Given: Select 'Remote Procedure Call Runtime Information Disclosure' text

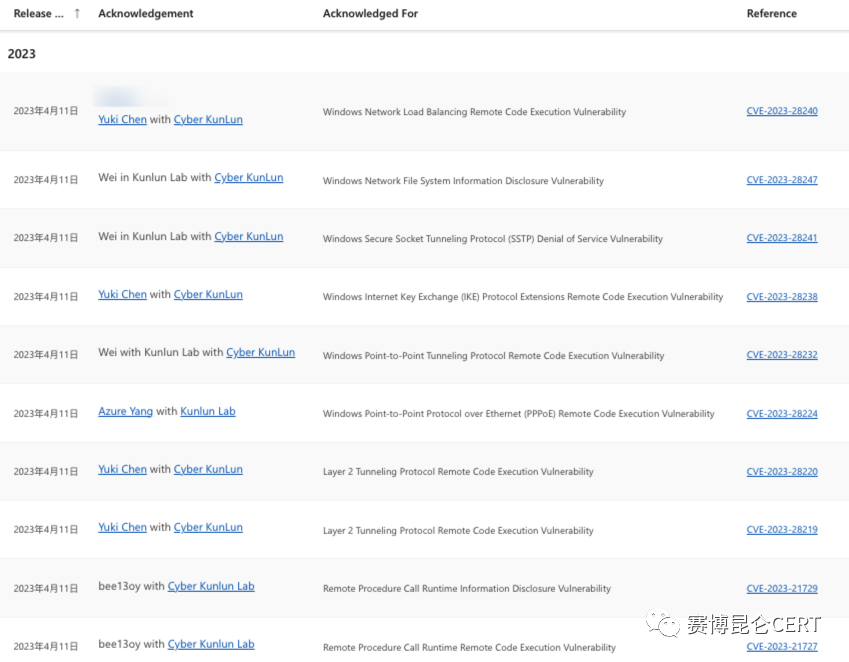Looking at the screenshot, I should (467, 588).
